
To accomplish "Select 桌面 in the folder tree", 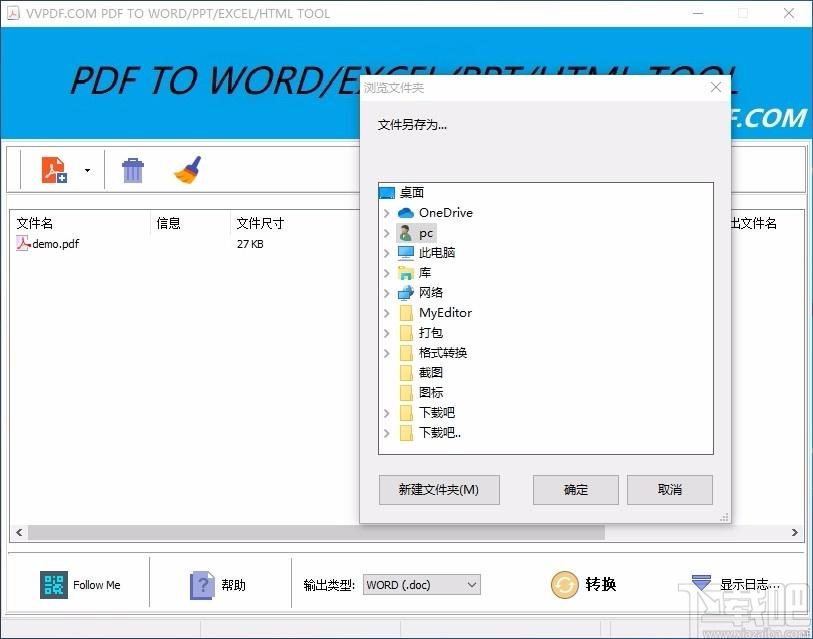I will (x=412, y=192).
